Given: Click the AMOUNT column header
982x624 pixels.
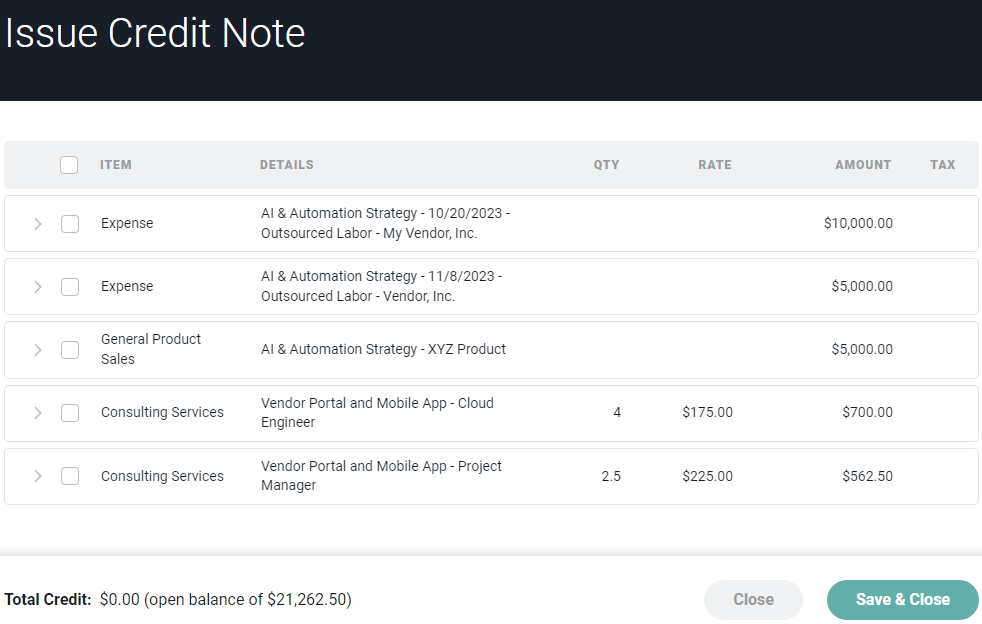Looking at the screenshot, I should pos(863,165).
